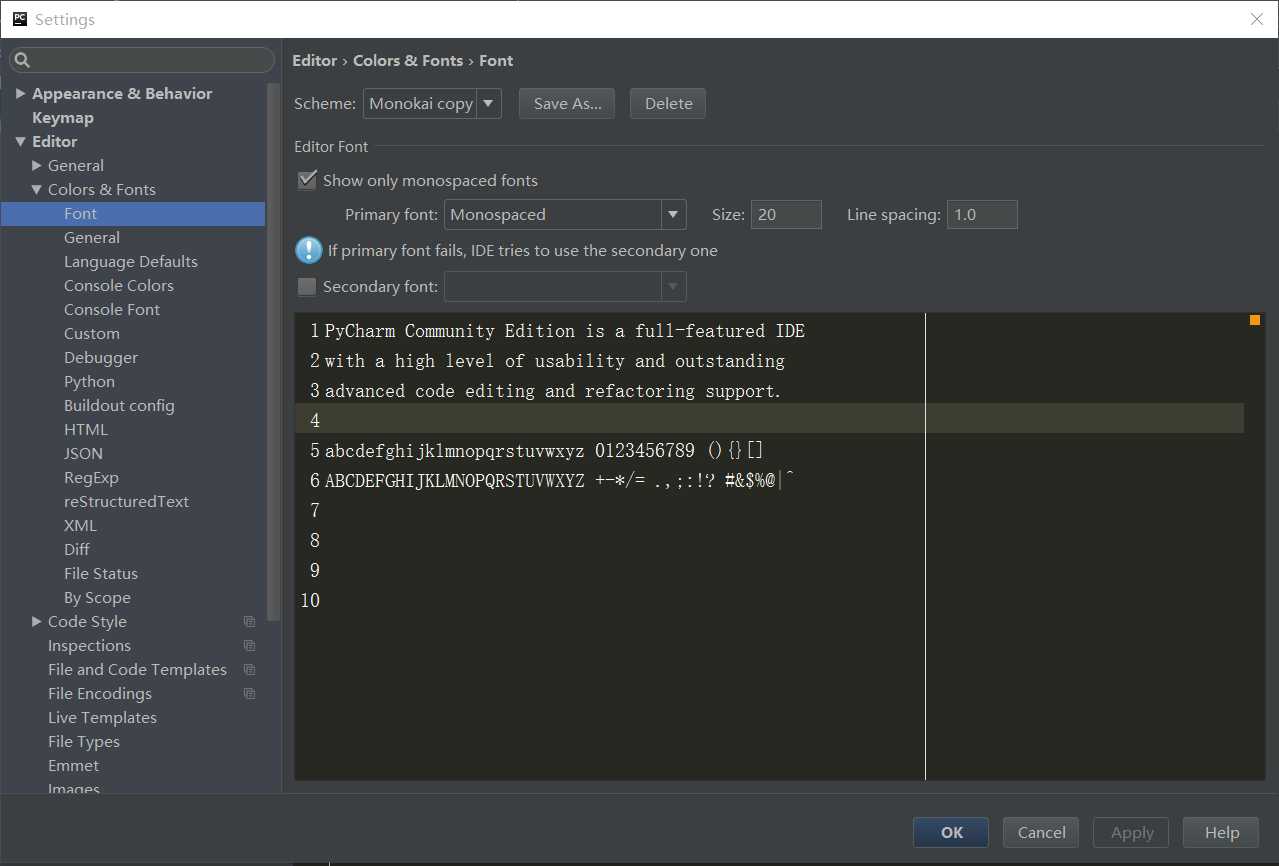
Task: Collapse the Editor tree section
Action: (x=21, y=142)
